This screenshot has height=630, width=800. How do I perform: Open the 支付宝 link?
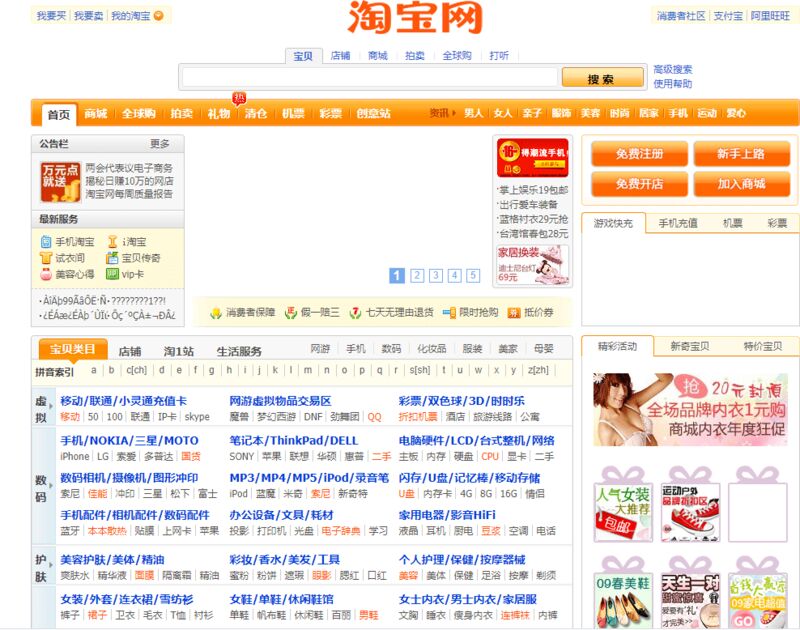(x=728, y=16)
